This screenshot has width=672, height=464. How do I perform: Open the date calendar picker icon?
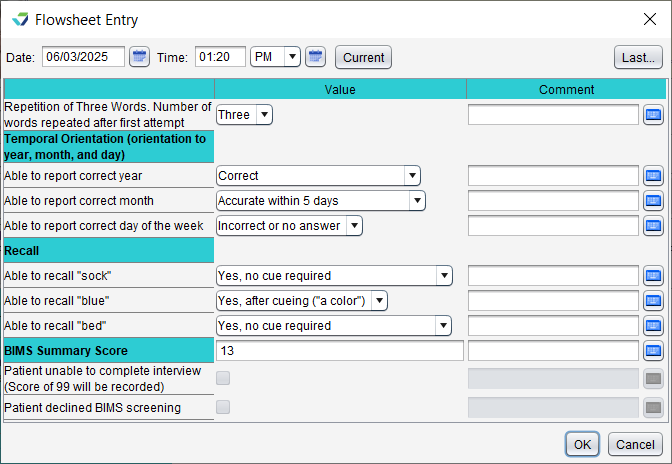tap(139, 57)
